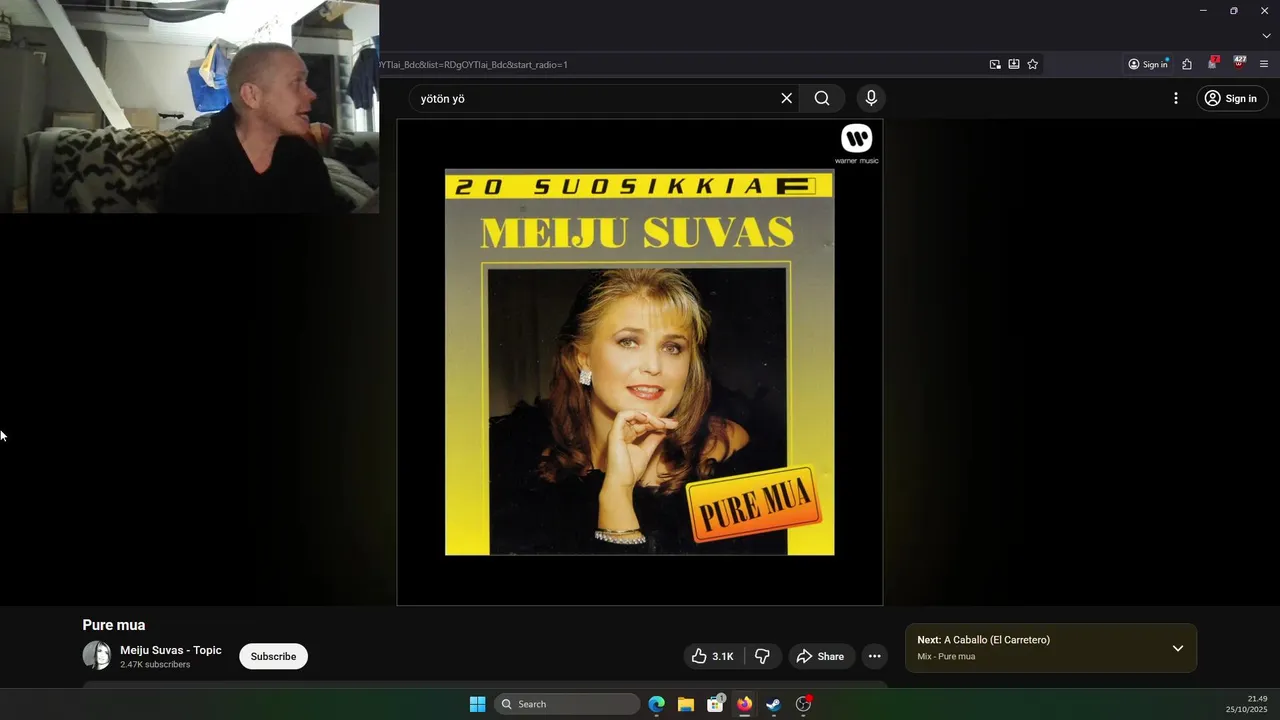Click the 'Mix - Pure mua' label
Viewport: 1280px width, 720px height.
click(x=946, y=657)
